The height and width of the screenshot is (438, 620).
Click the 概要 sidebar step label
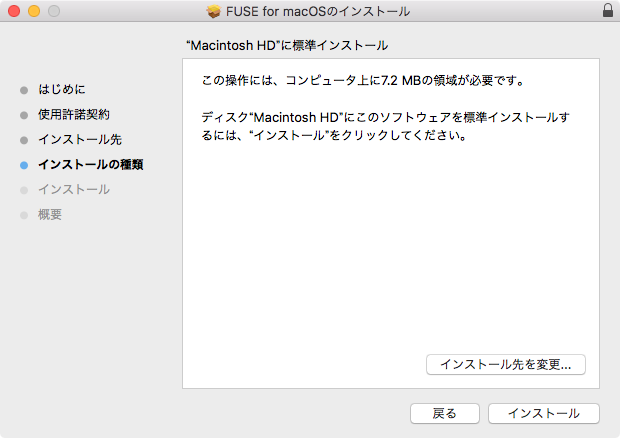pos(50,215)
